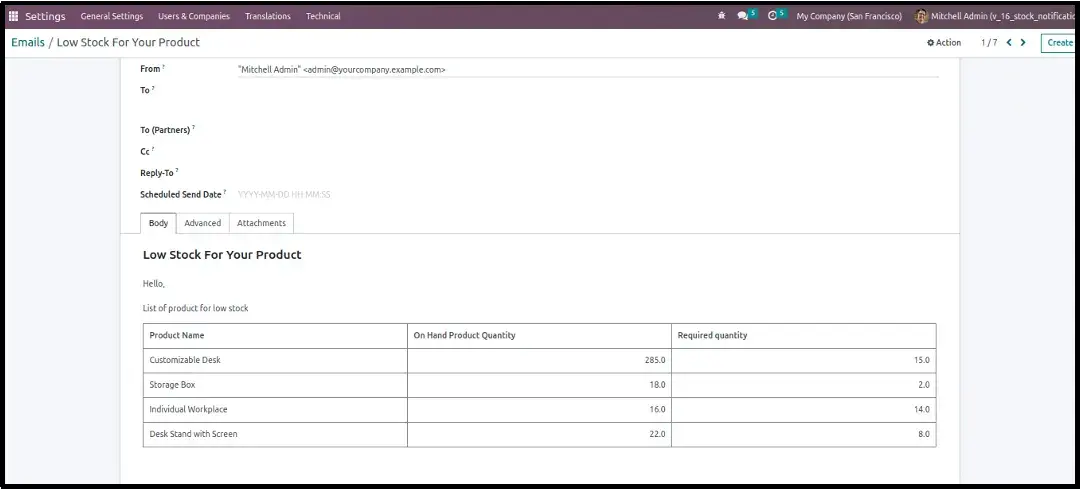Click the 285.0 on-hand value
Screen dimensions: 1080x489
click(x=655, y=360)
